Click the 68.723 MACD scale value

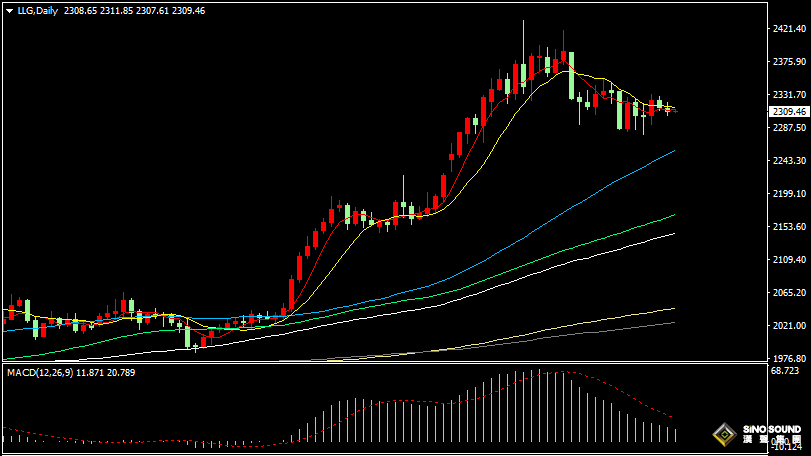click(x=786, y=371)
